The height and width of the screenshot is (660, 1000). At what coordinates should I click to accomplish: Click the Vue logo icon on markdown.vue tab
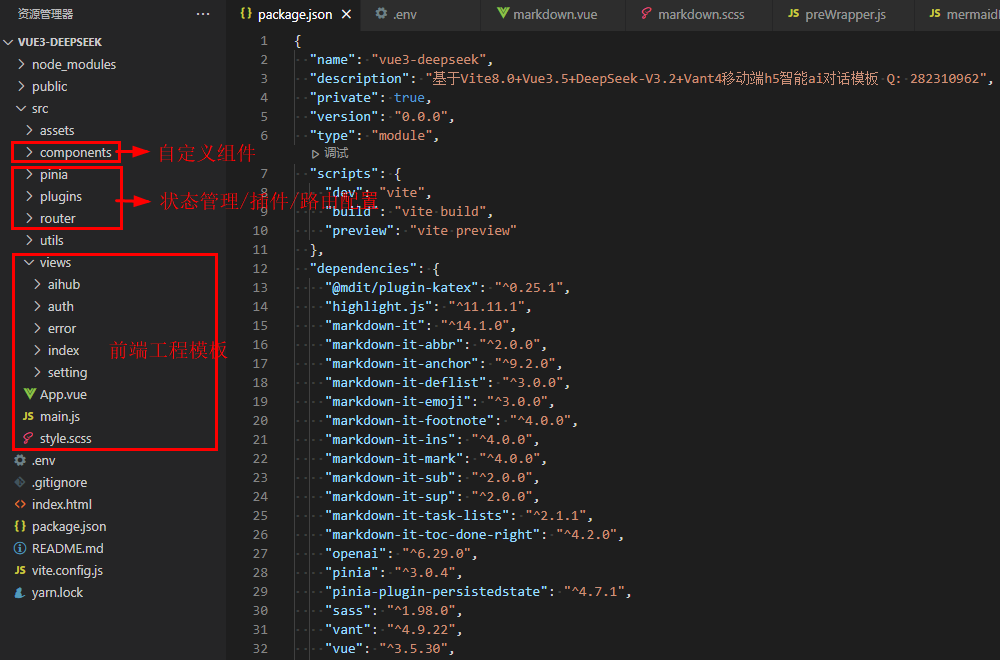point(503,13)
